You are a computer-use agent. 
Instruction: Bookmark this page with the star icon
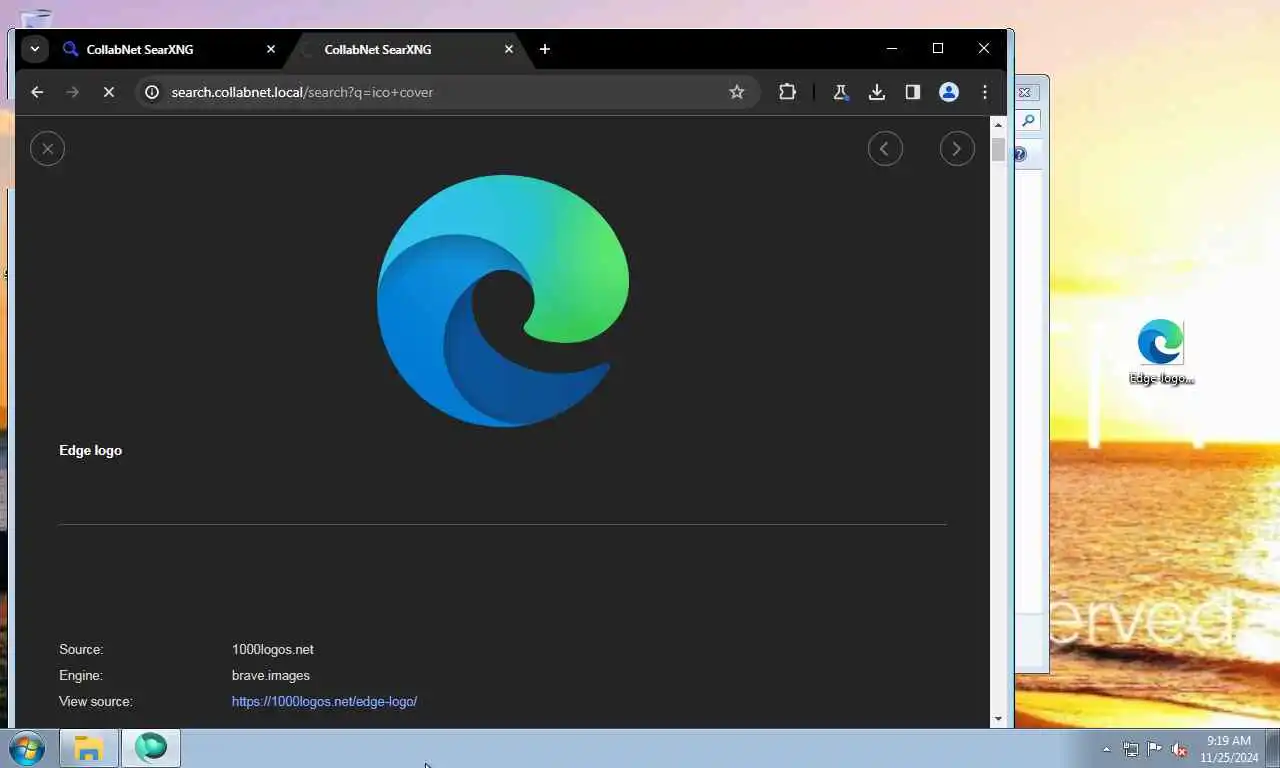(737, 92)
